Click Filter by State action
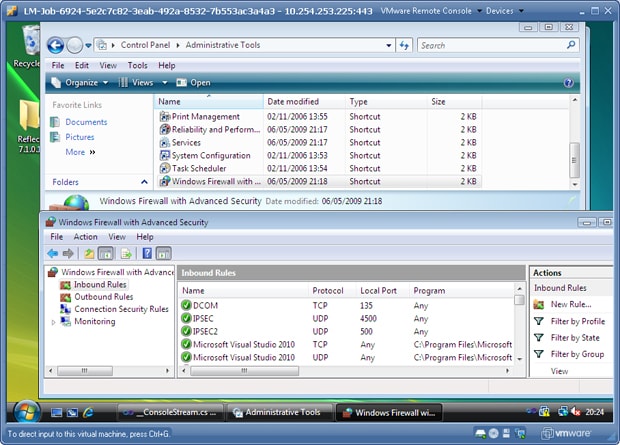The height and width of the screenshot is (445, 620). click(x=574, y=338)
